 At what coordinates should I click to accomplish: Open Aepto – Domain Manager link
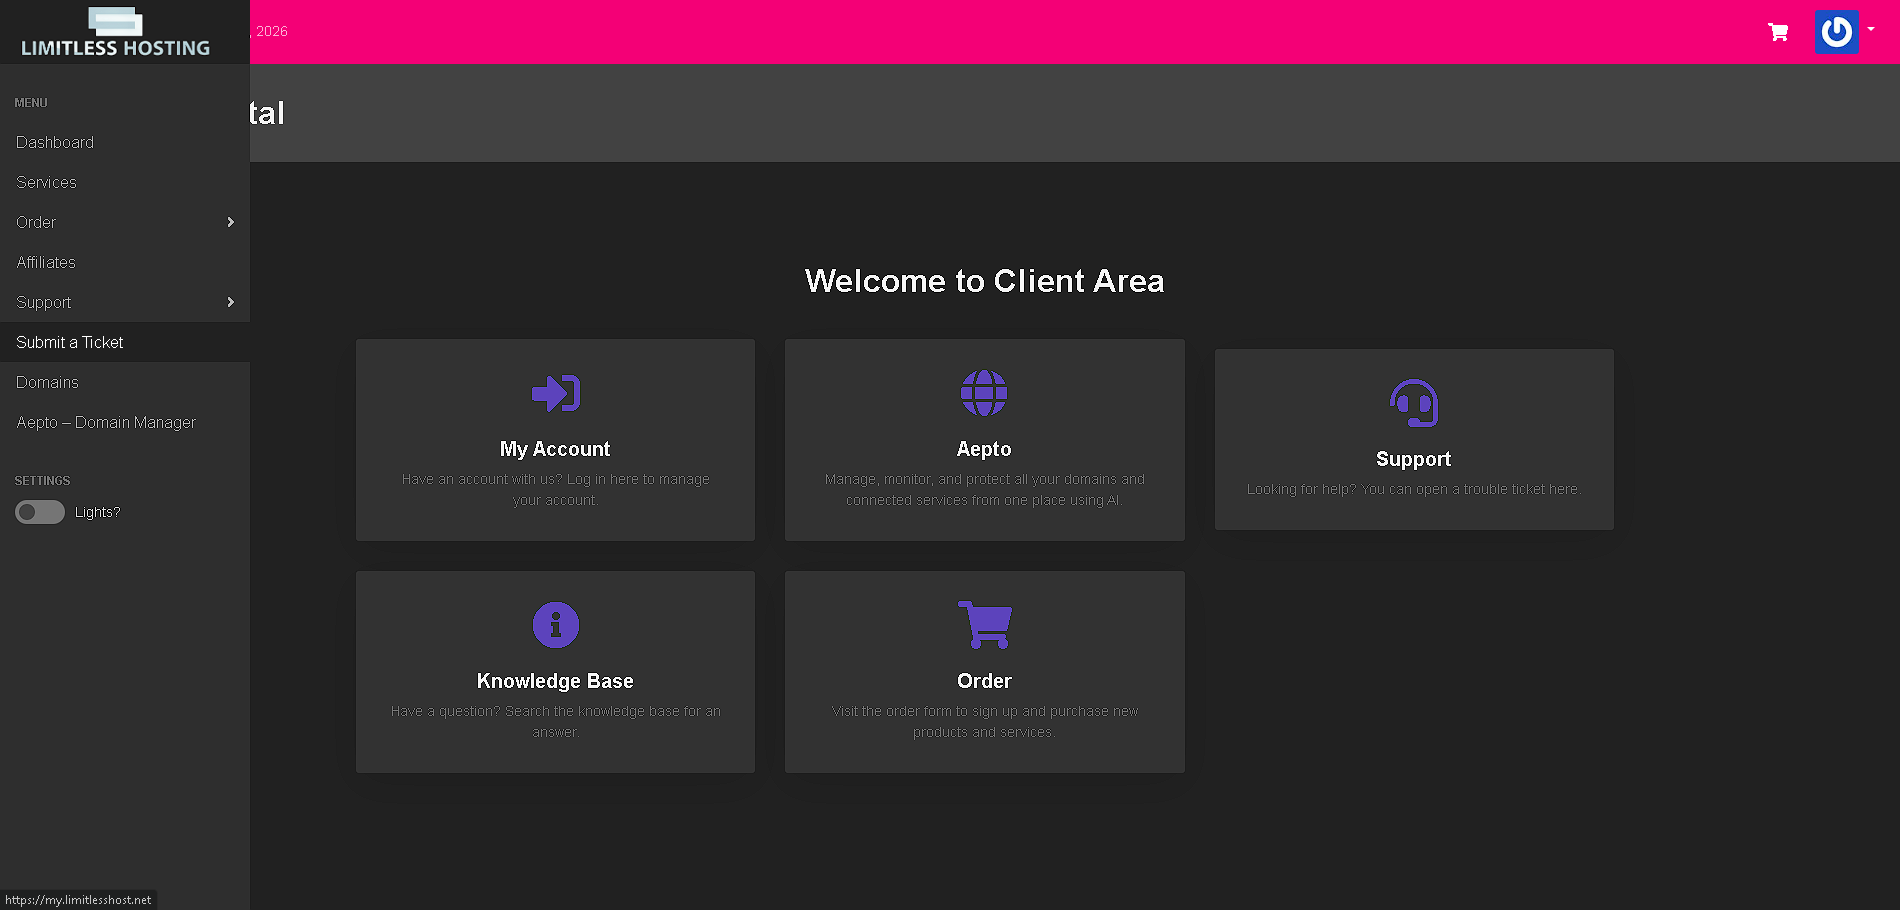[x=106, y=422]
